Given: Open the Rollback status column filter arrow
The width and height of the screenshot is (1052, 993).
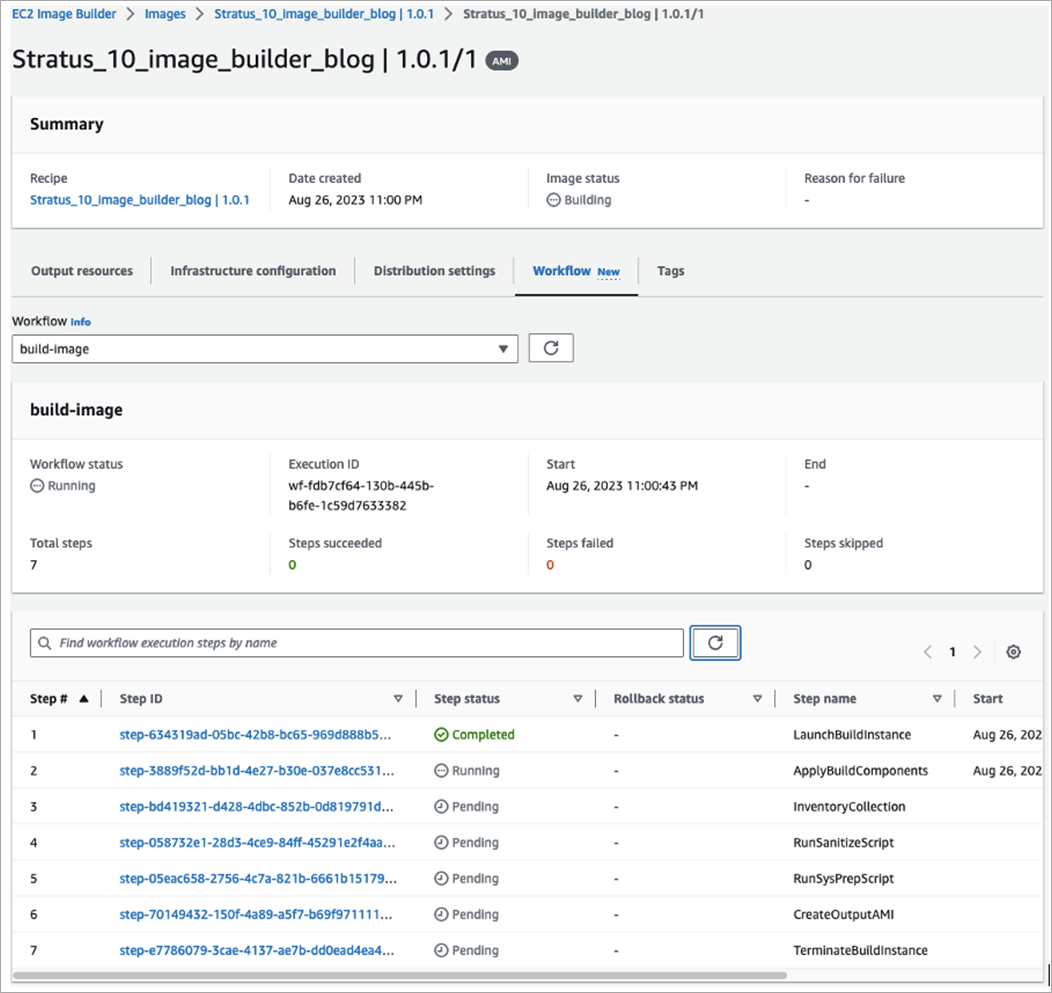Looking at the screenshot, I should (757, 698).
